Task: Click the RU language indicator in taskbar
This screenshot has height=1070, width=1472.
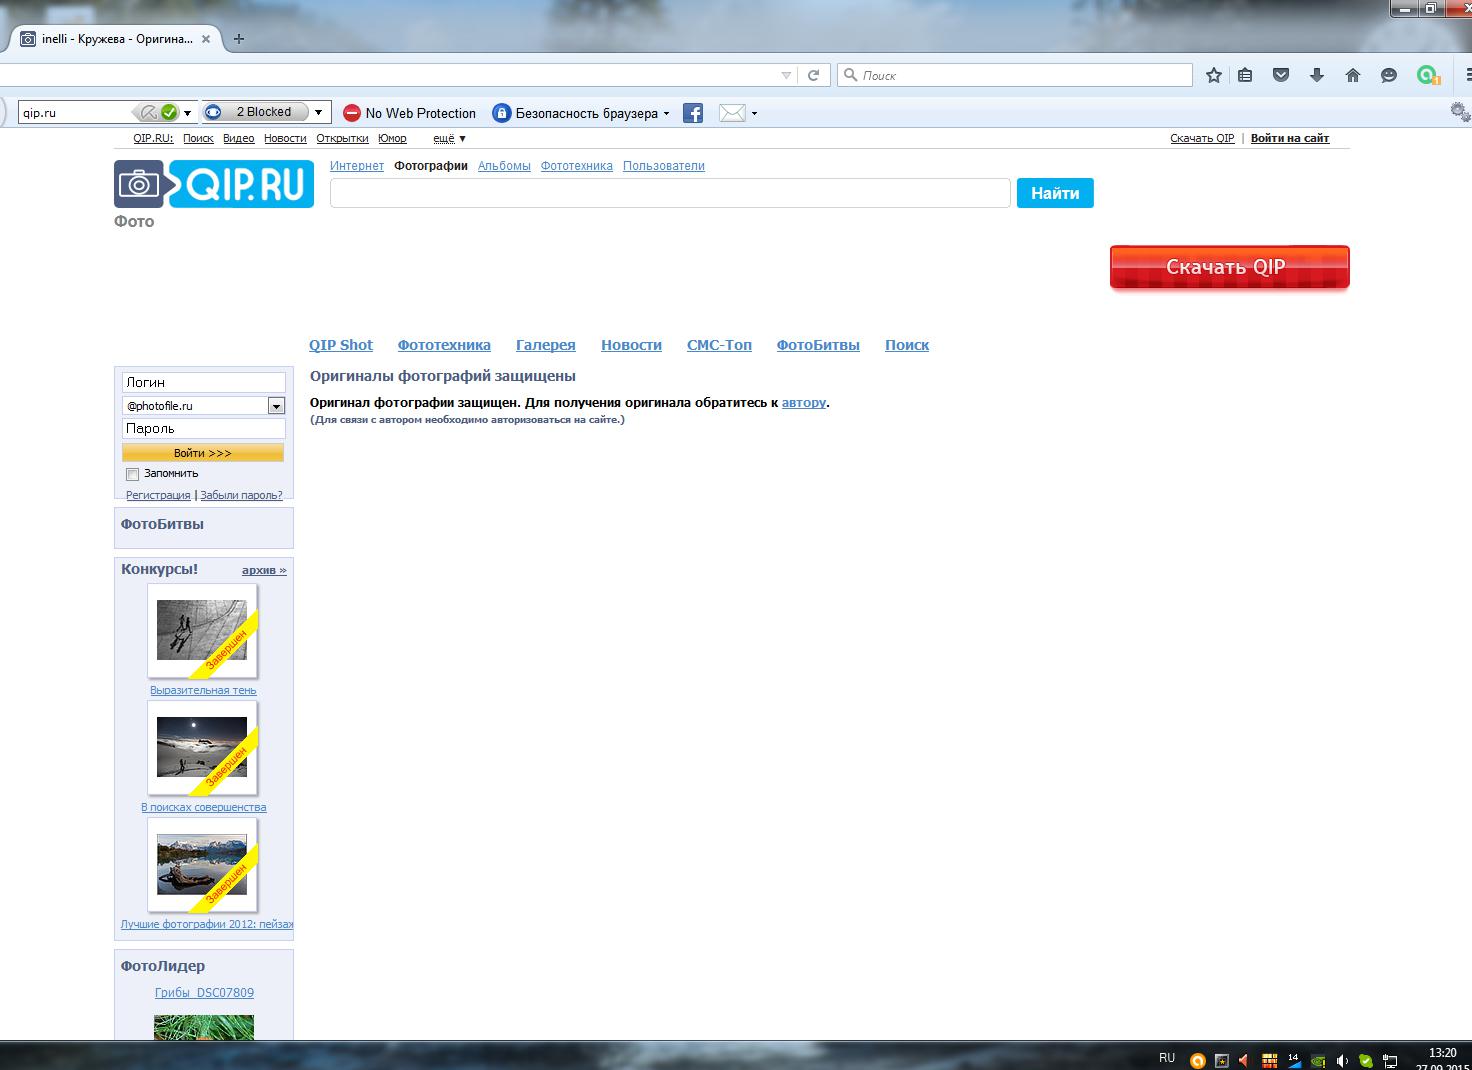Action: (x=1167, y=1057)
